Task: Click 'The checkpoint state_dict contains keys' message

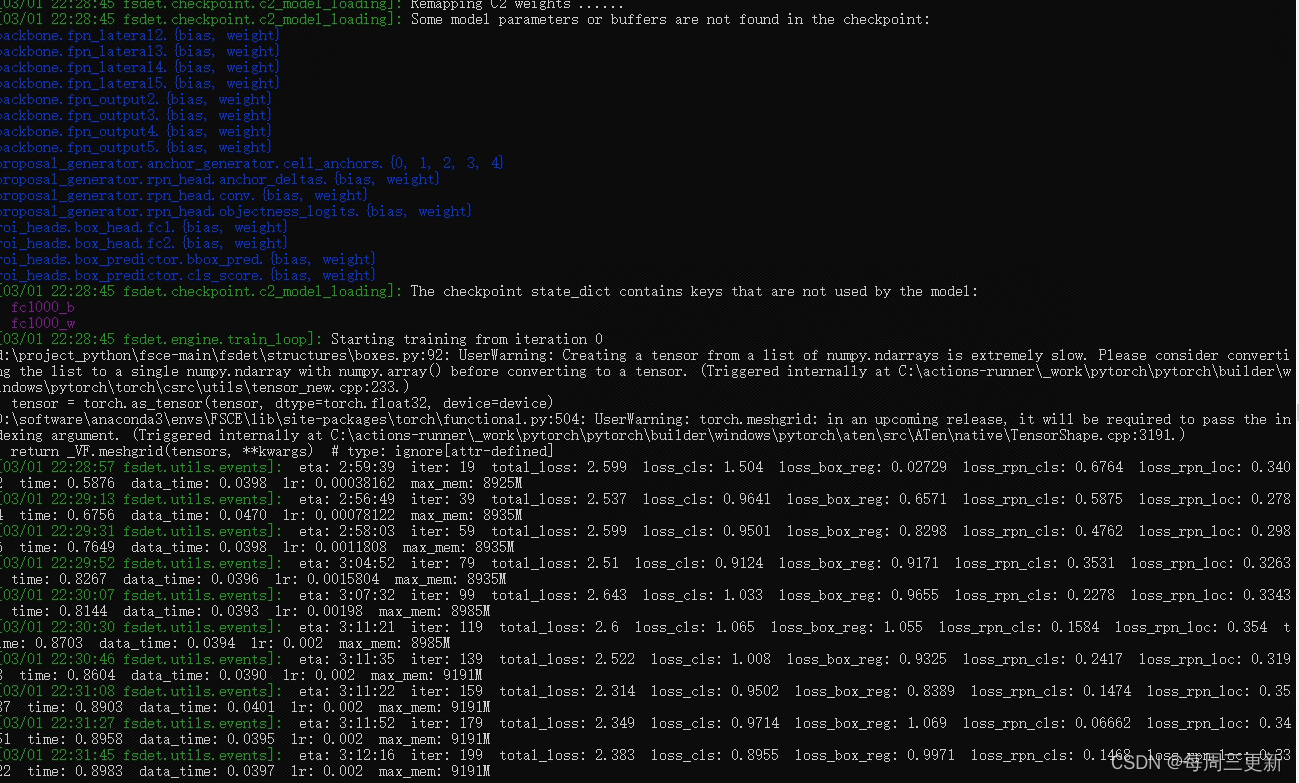Action: click(694, 291)
